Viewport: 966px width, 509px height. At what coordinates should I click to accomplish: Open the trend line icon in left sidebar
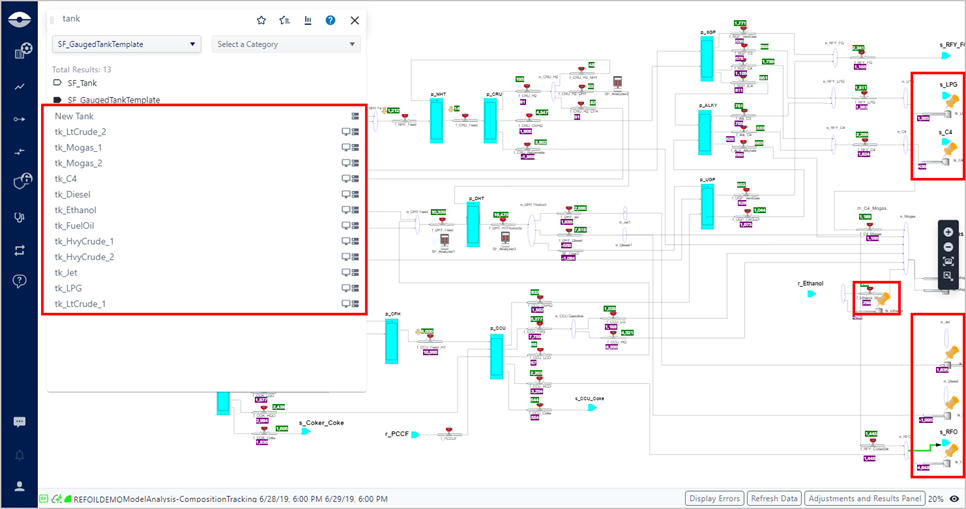click(19, 87)
